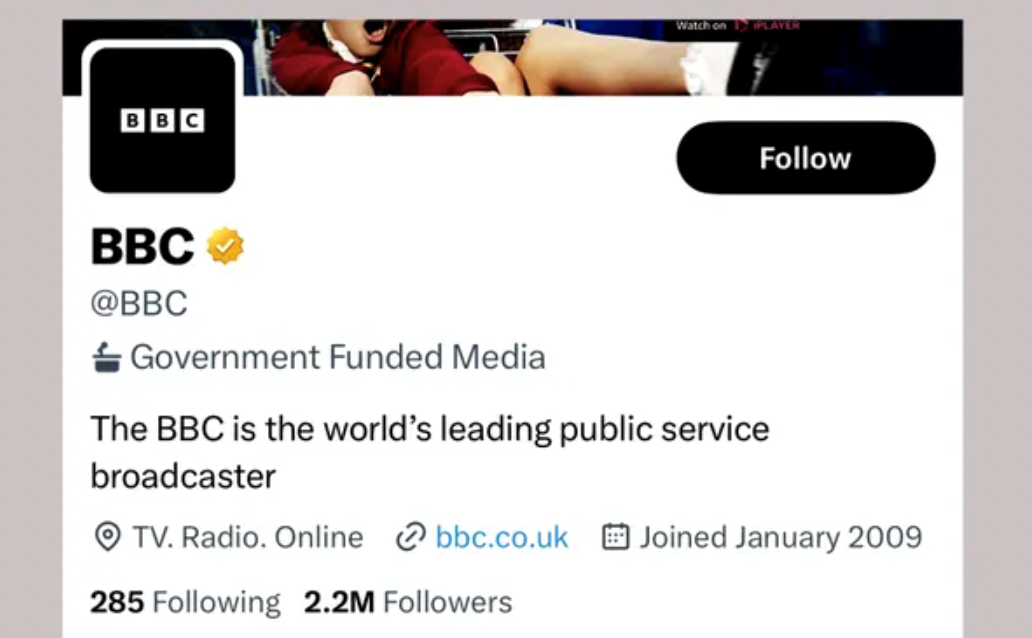The height and width of the screenshot is (638, 1032).
Task: Click the Follow button
Action: coord(805,158)
